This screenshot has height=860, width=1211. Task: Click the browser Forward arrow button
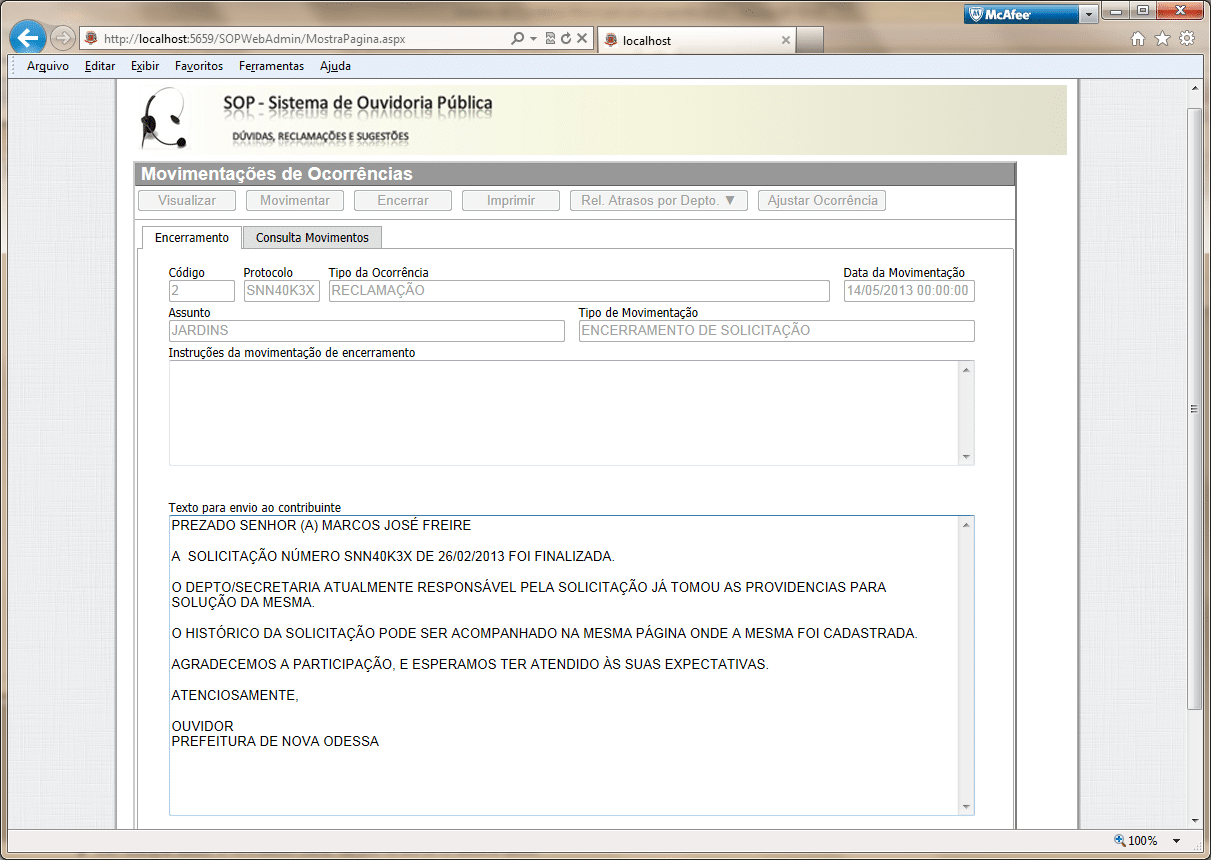[x=62, y=39]
